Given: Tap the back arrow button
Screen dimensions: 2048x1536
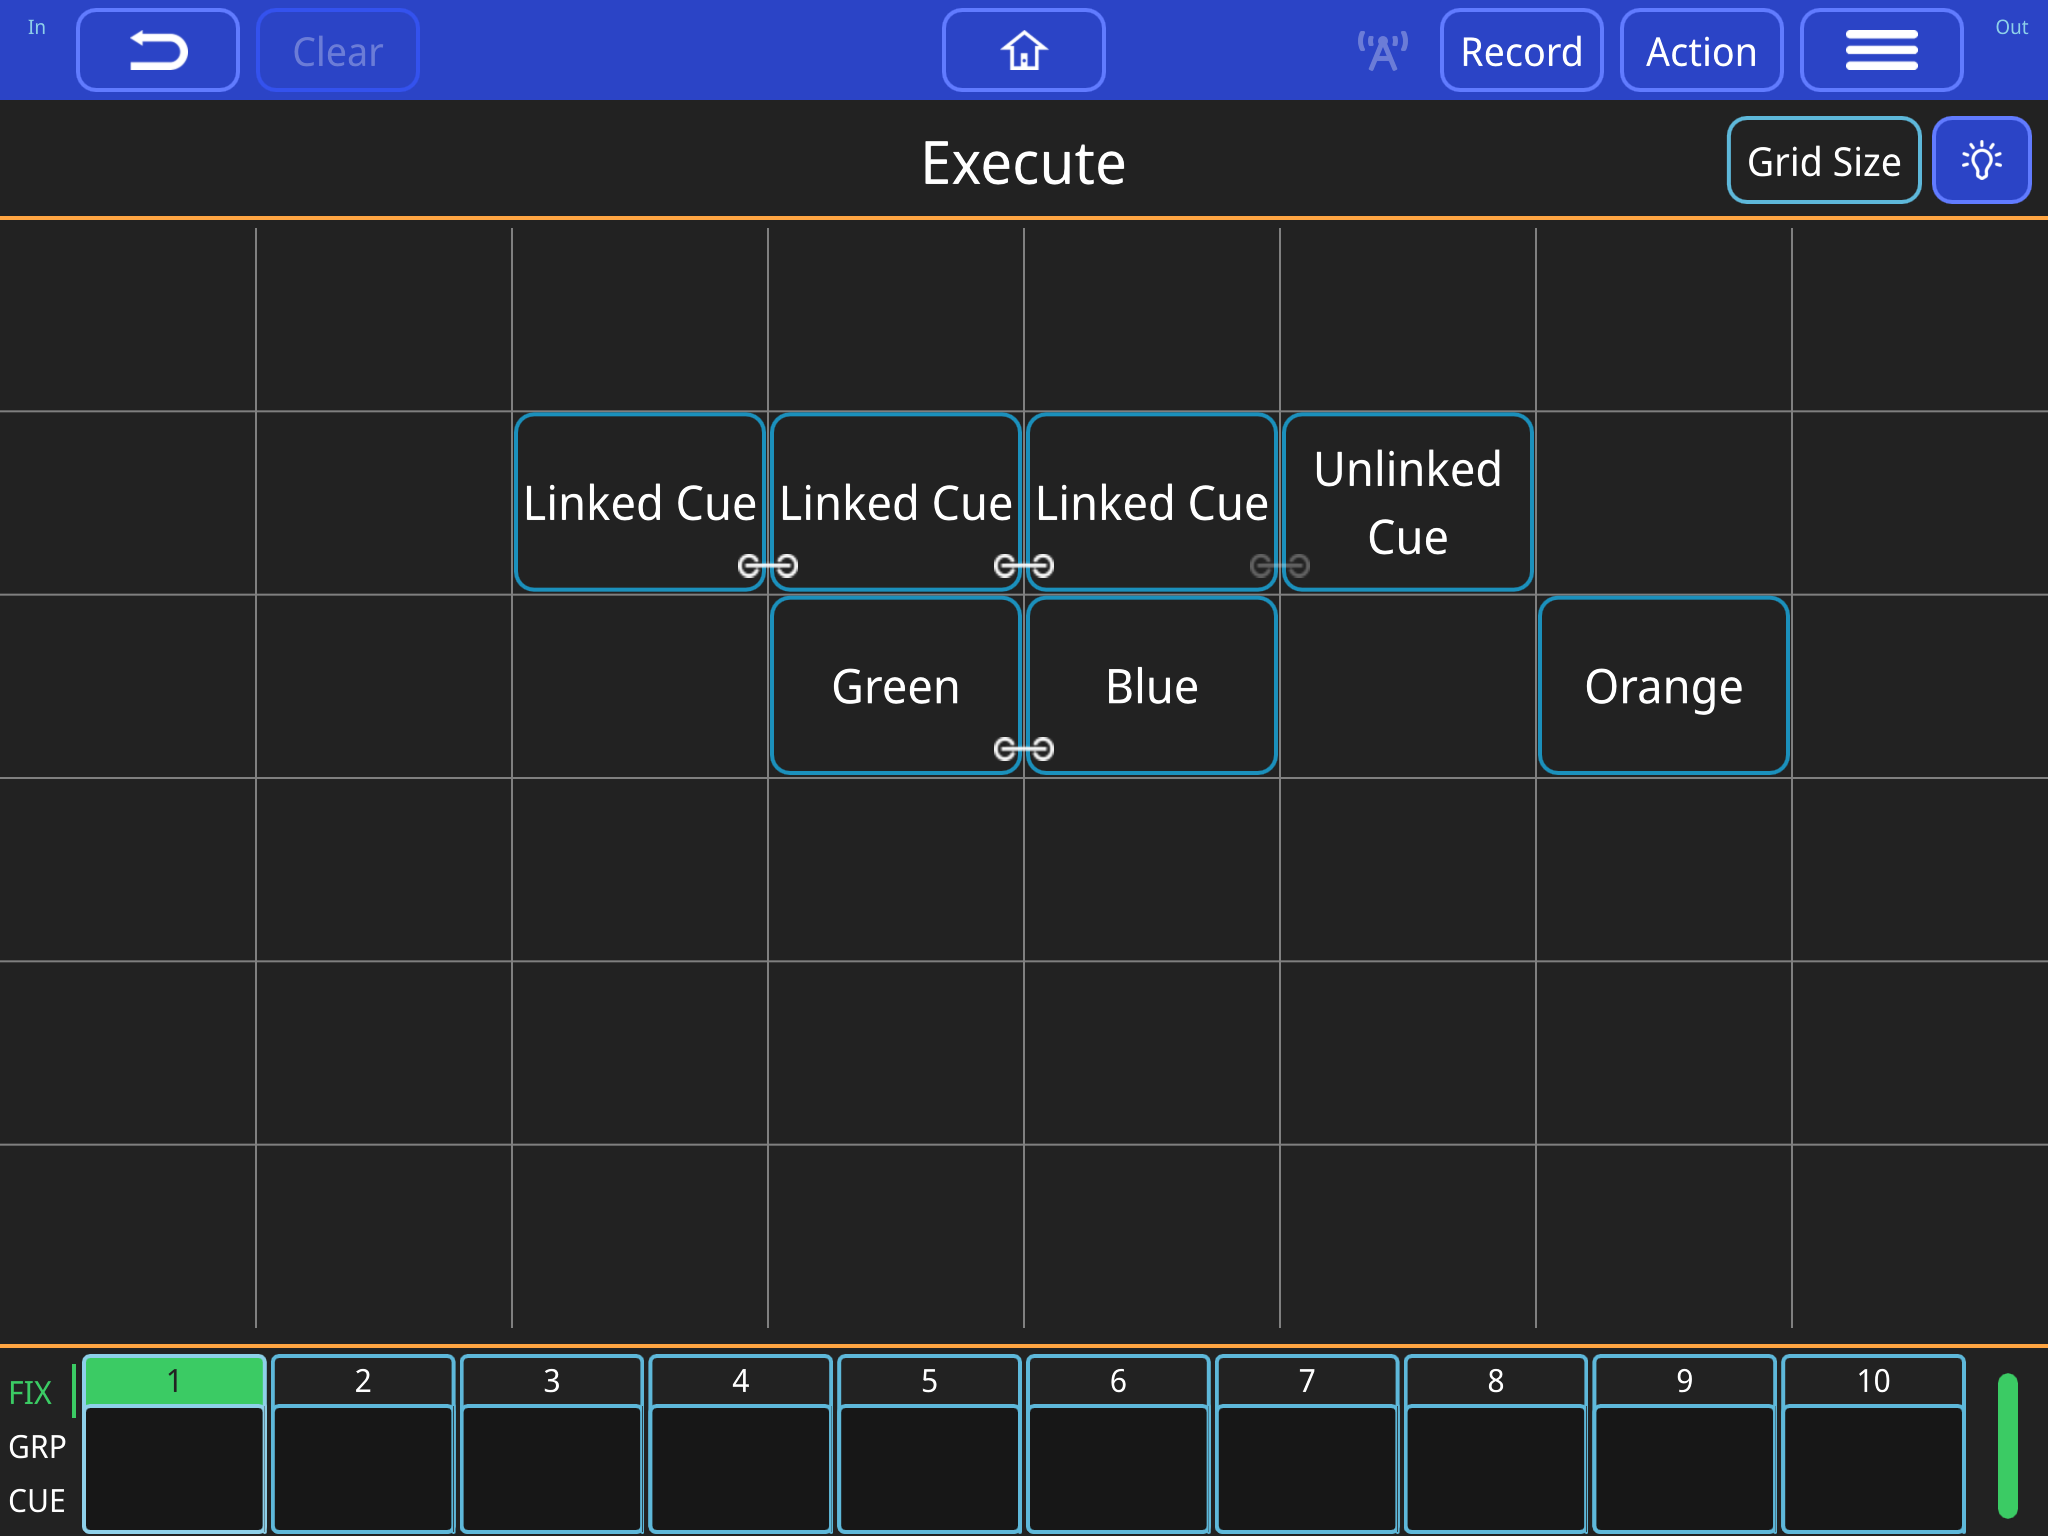Looking at the screenshot, I should pyautogui.click(x=158, y=51).
